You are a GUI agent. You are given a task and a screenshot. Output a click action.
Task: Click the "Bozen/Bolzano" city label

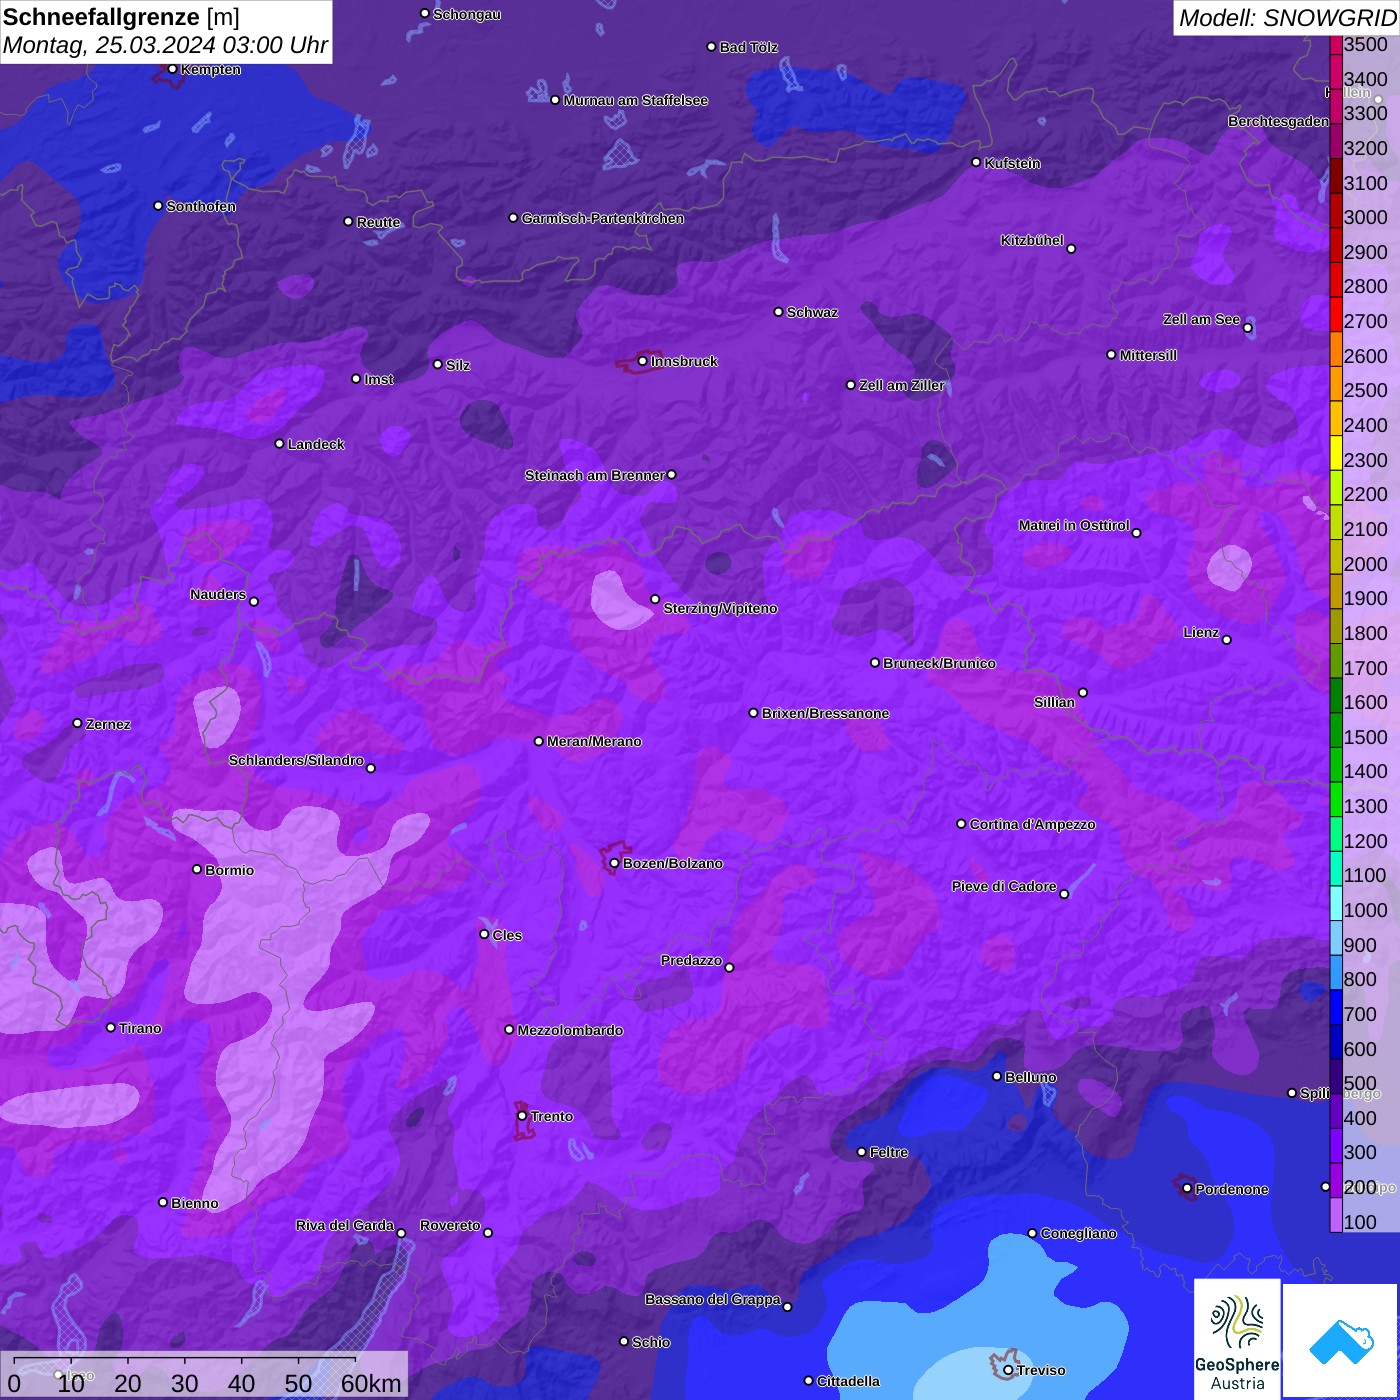point(673,863)
